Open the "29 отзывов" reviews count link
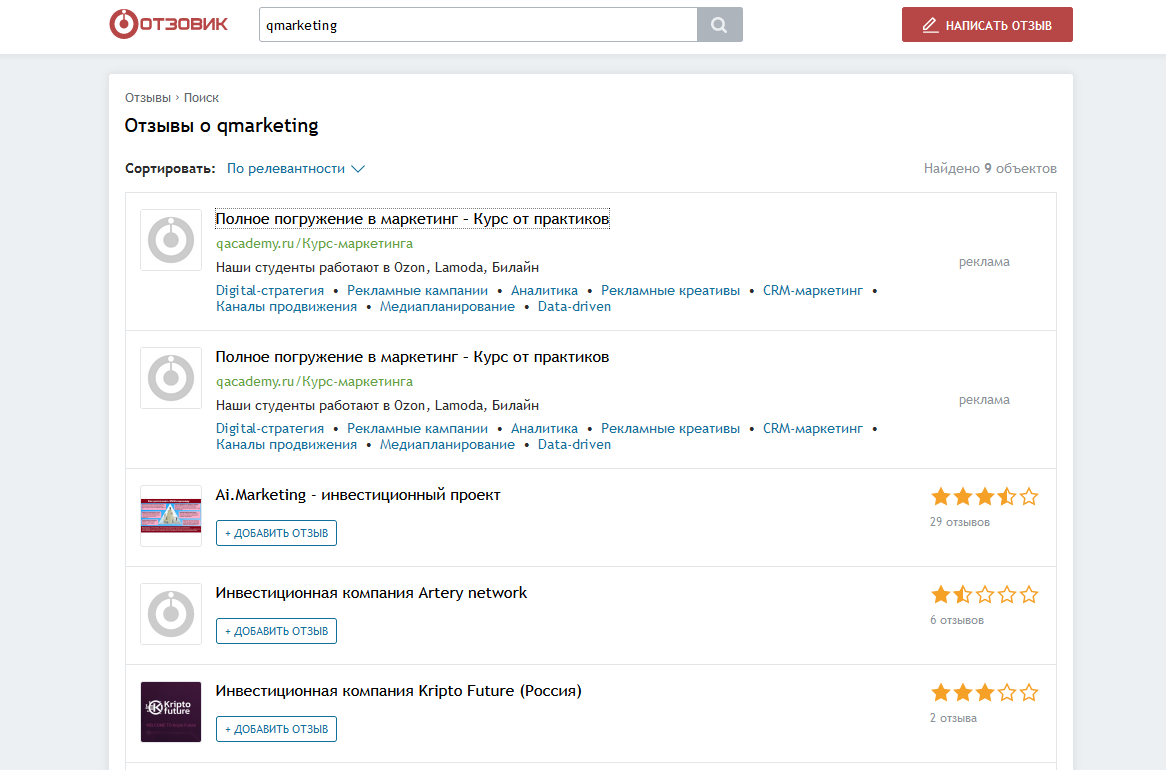This screenshot has height=770, width=1166. coord(959,522)
